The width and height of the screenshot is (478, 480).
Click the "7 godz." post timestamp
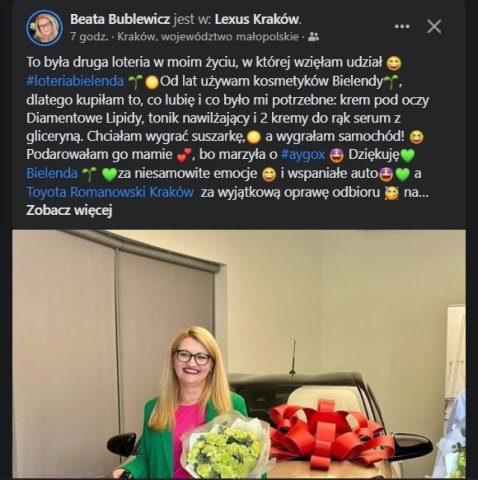(89, 37)
